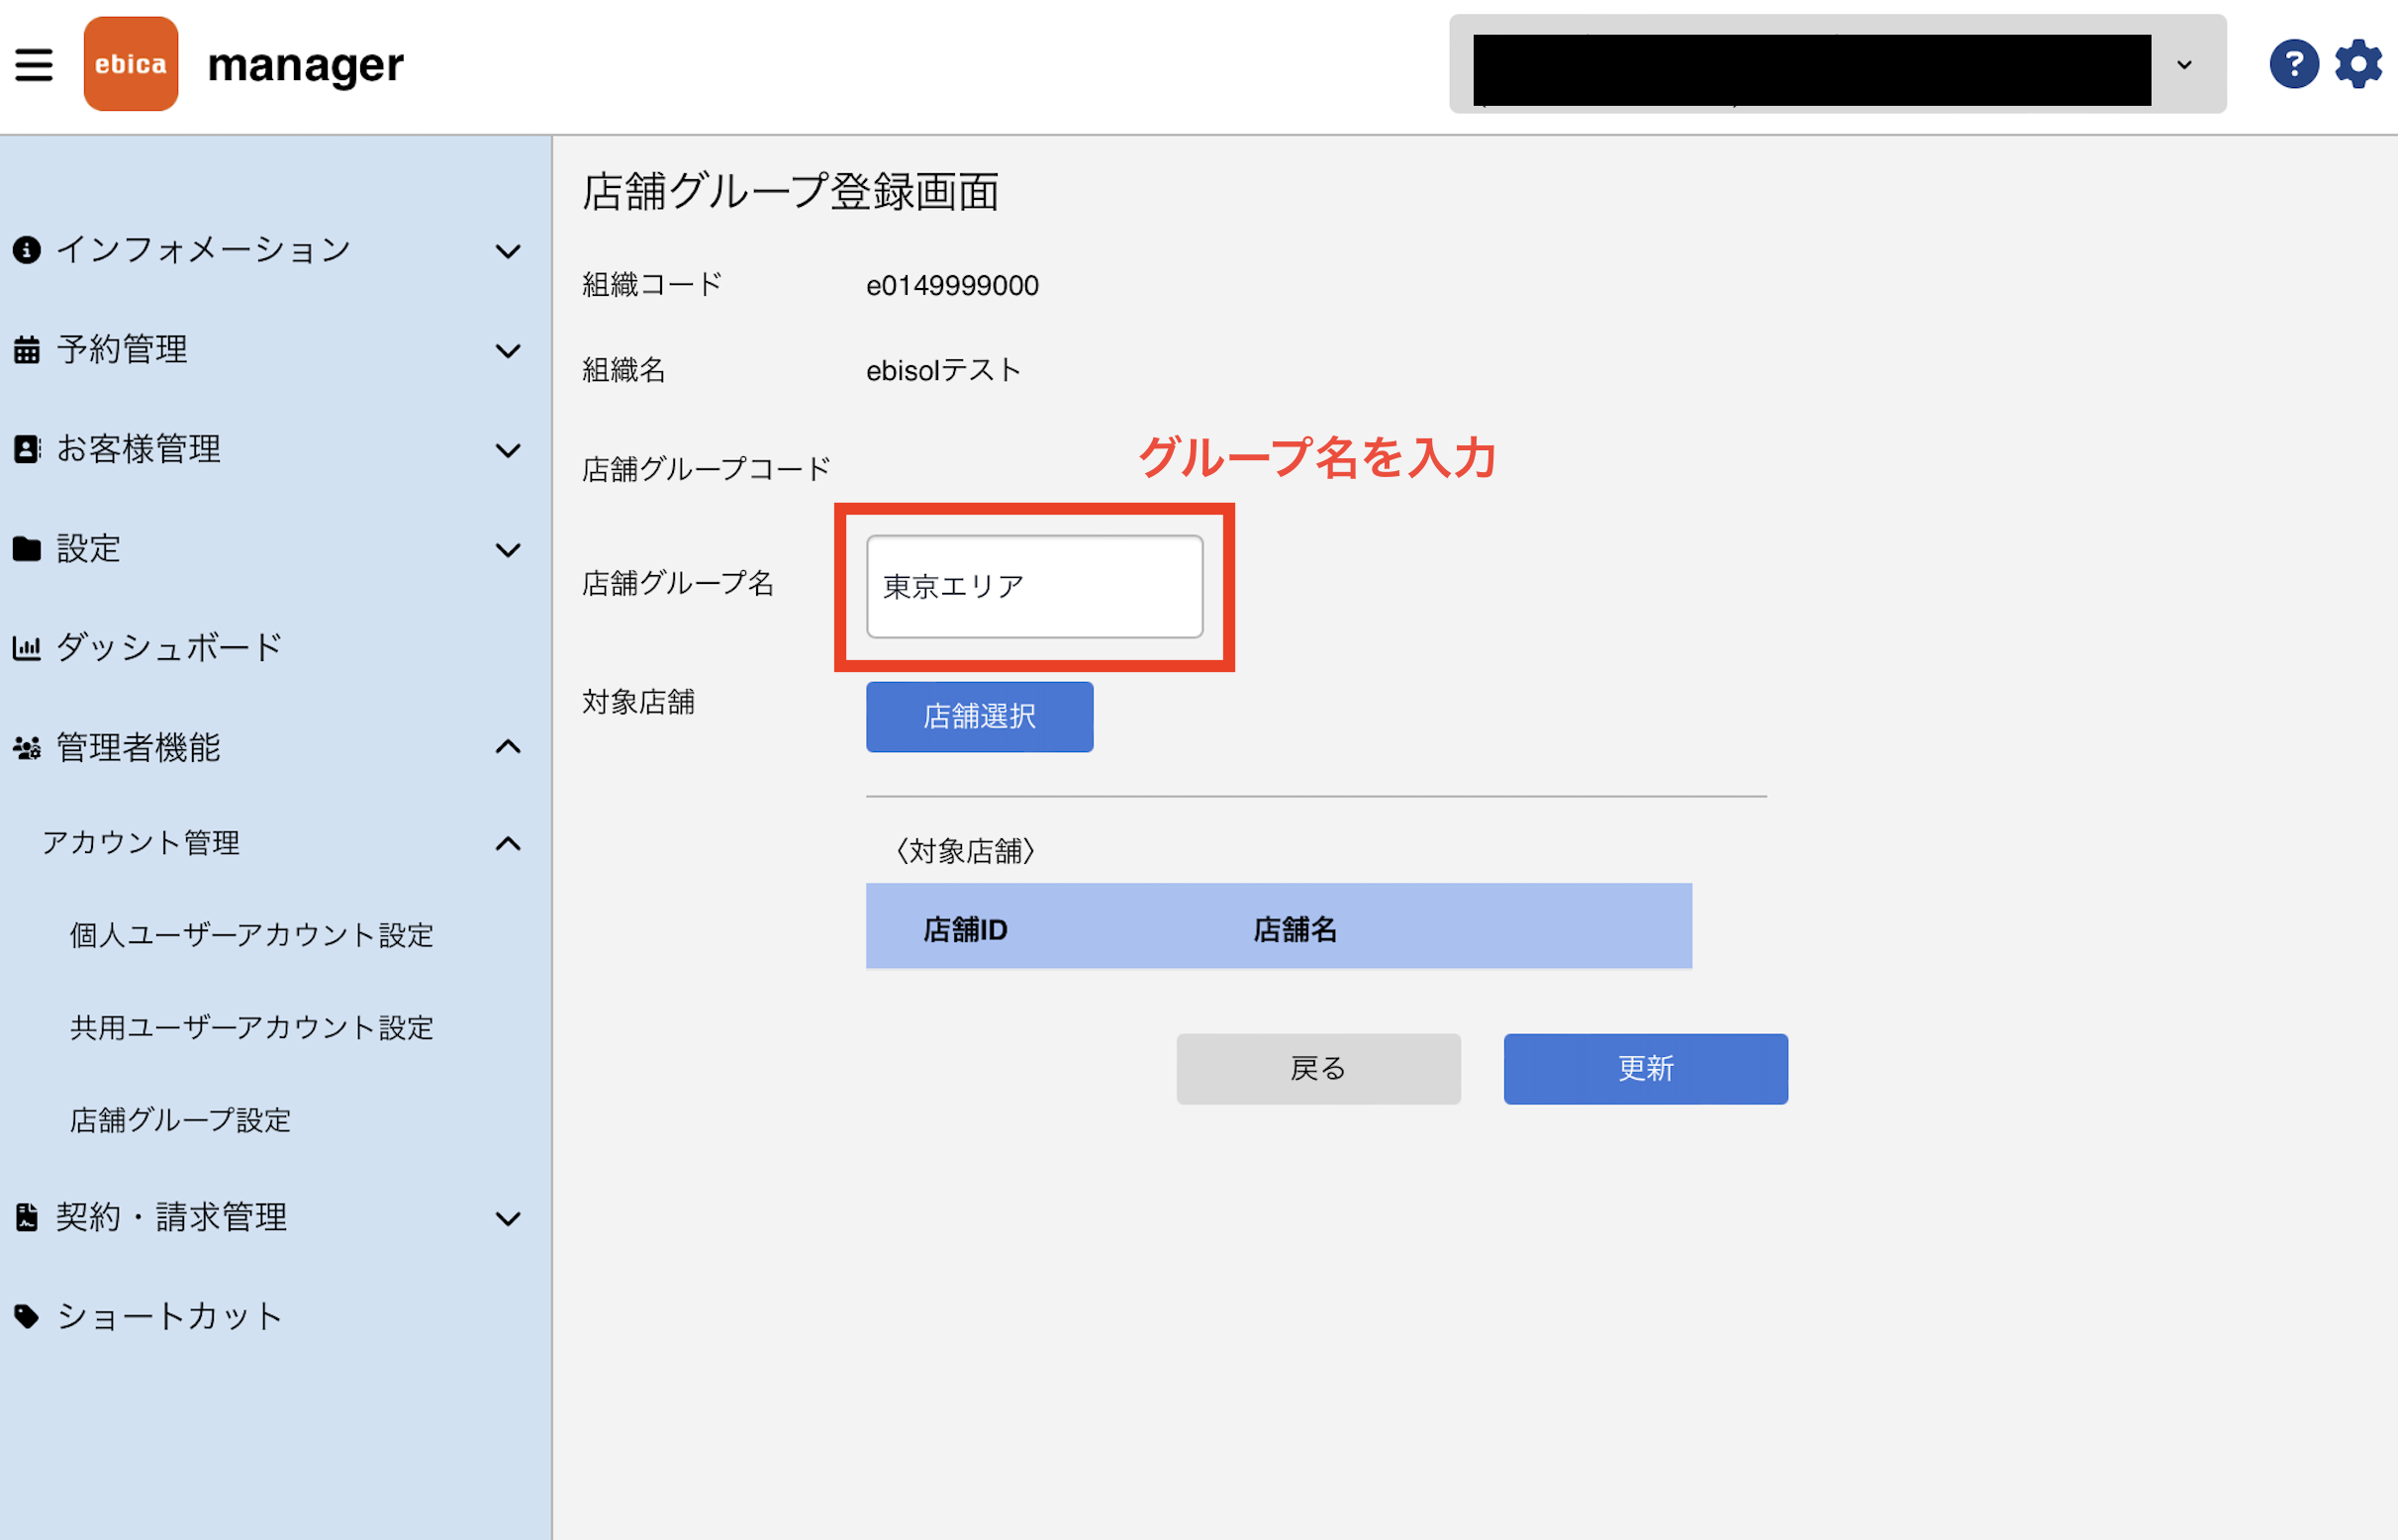
Task: Click the 設定 folder icon
Action: point(27,549)
